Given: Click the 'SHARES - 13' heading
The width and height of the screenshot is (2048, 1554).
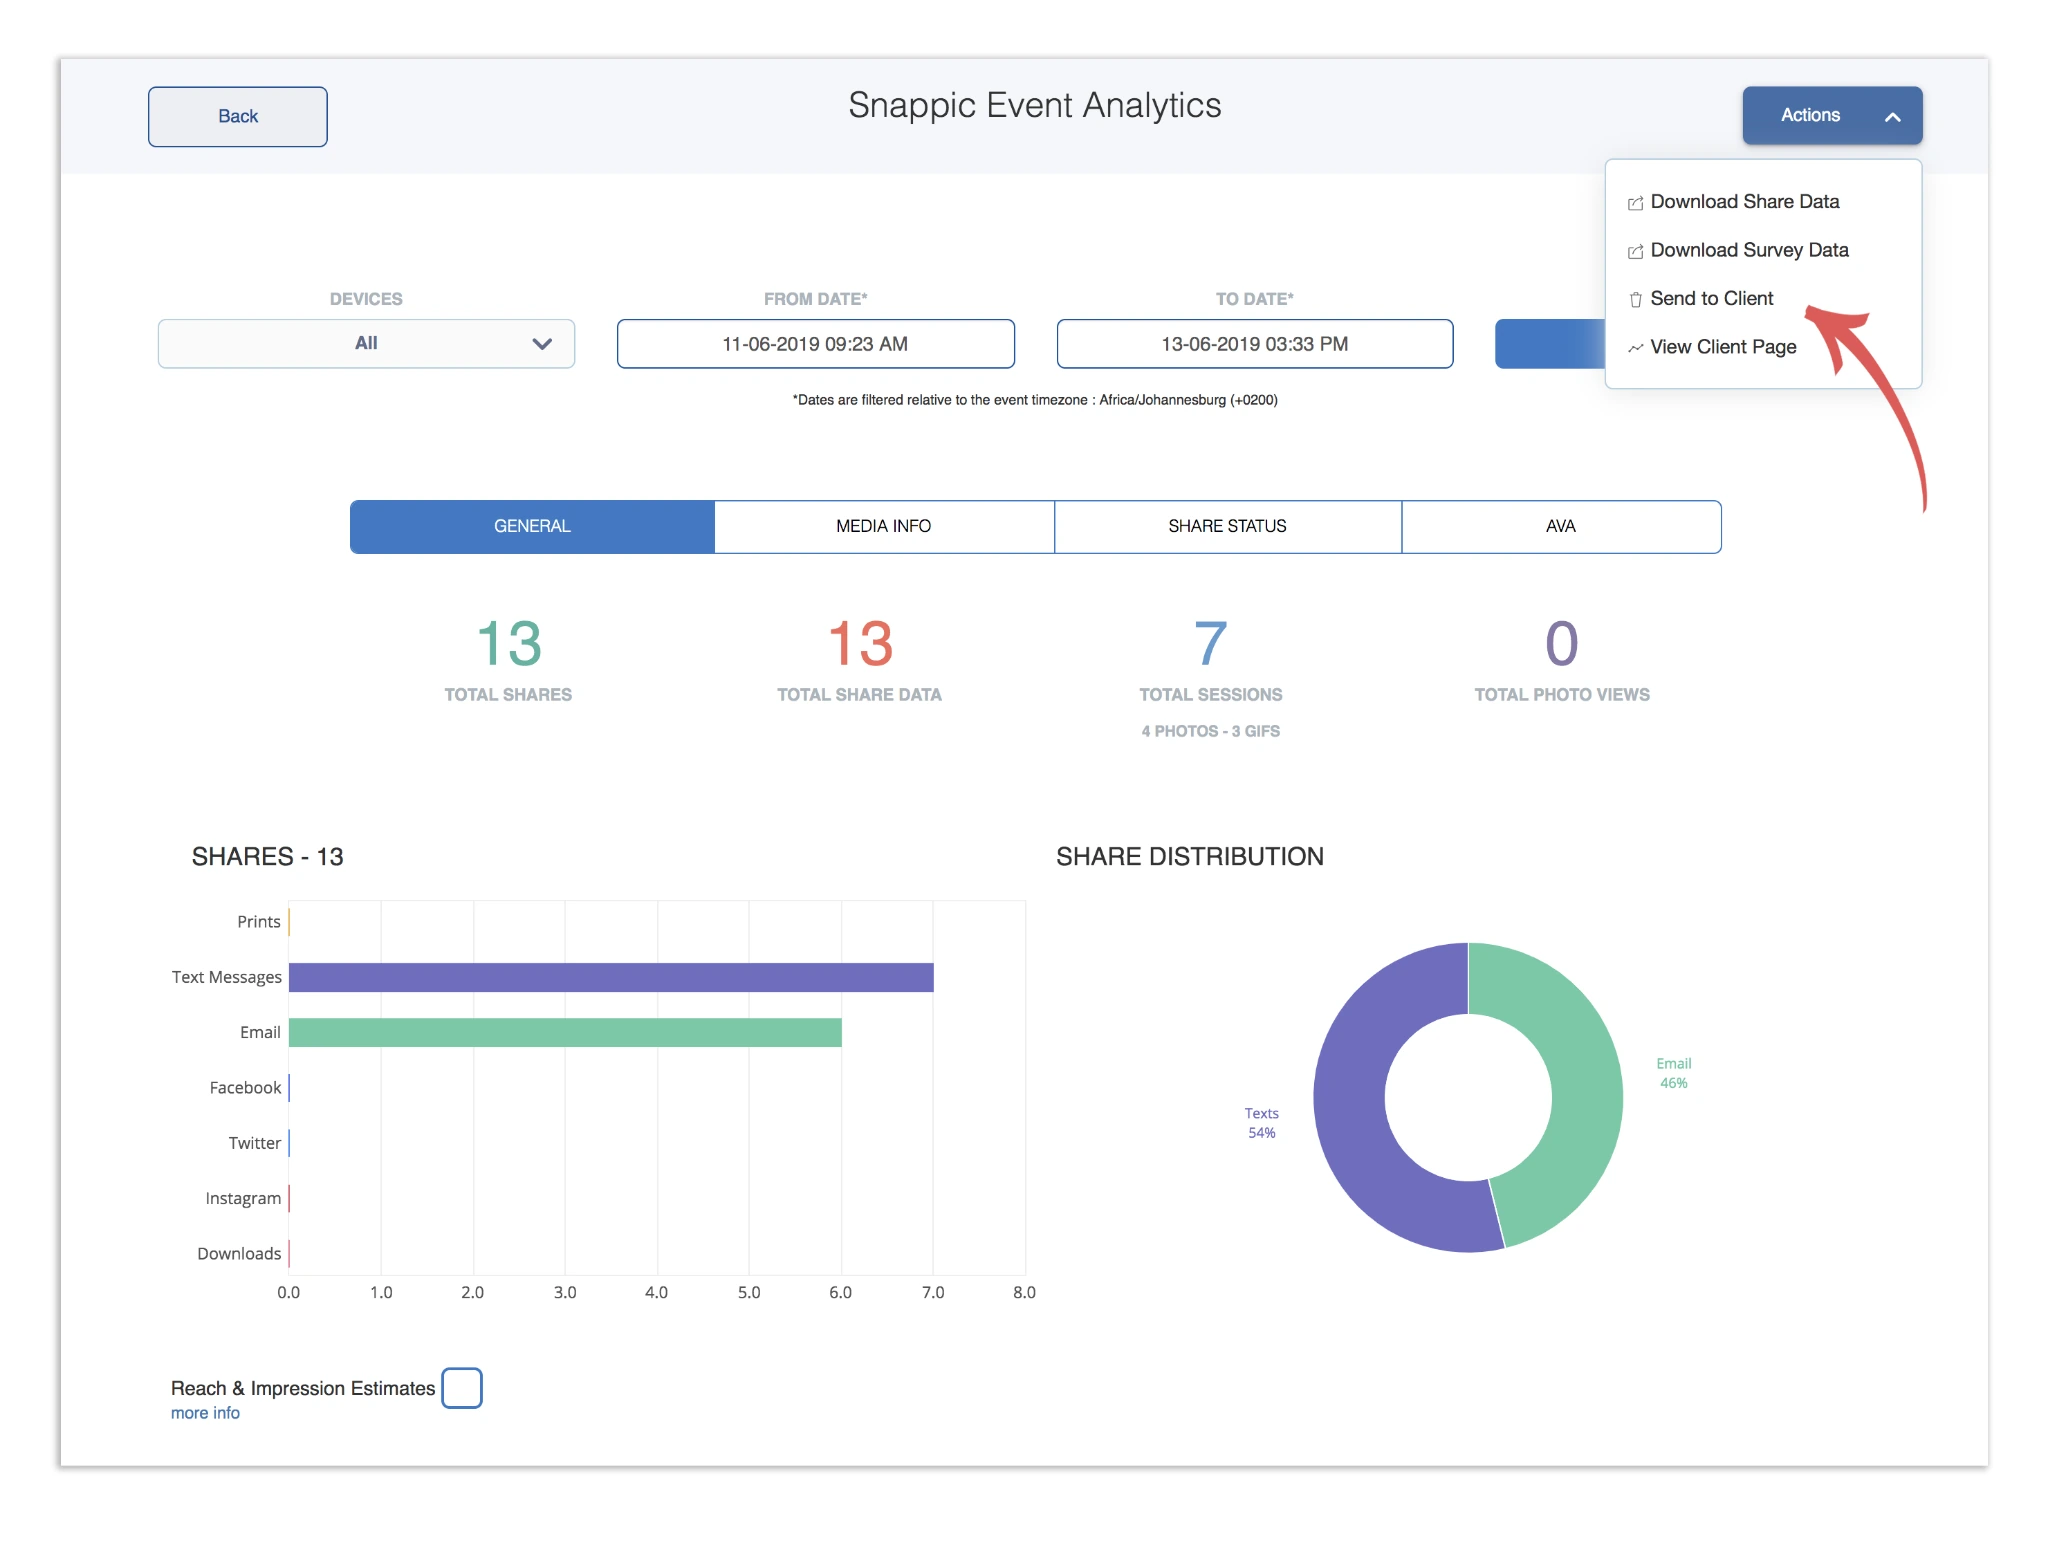Looking at the screenshot, I should 267,857.
